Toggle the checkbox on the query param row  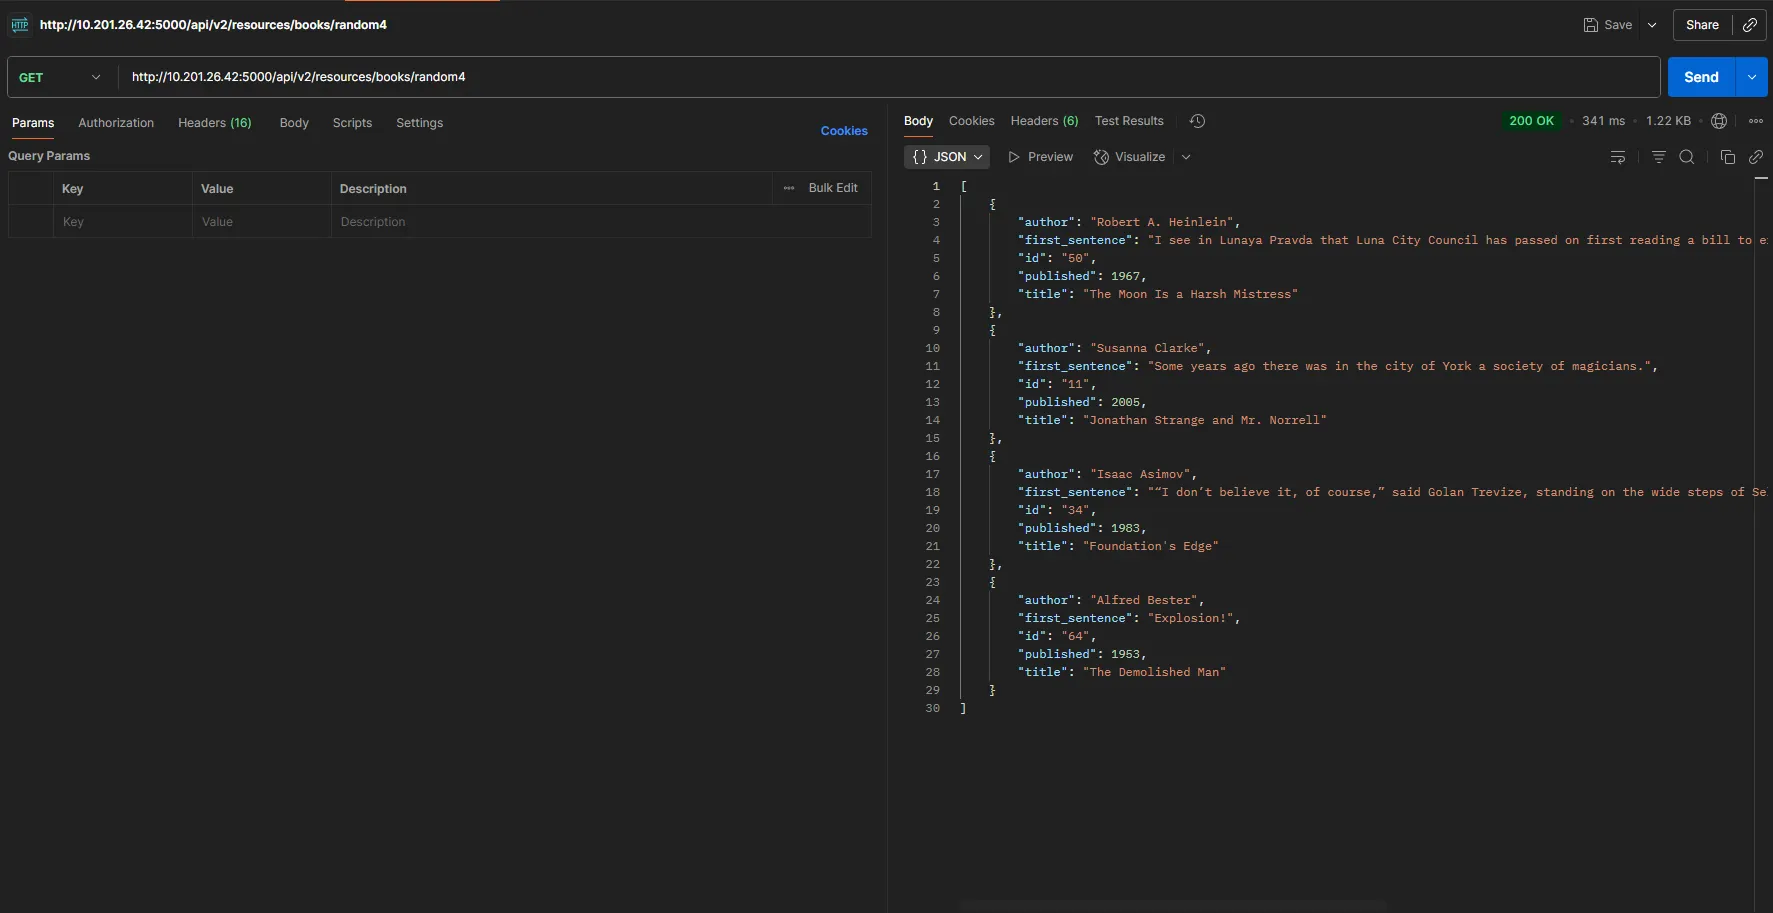click(30, 222)
